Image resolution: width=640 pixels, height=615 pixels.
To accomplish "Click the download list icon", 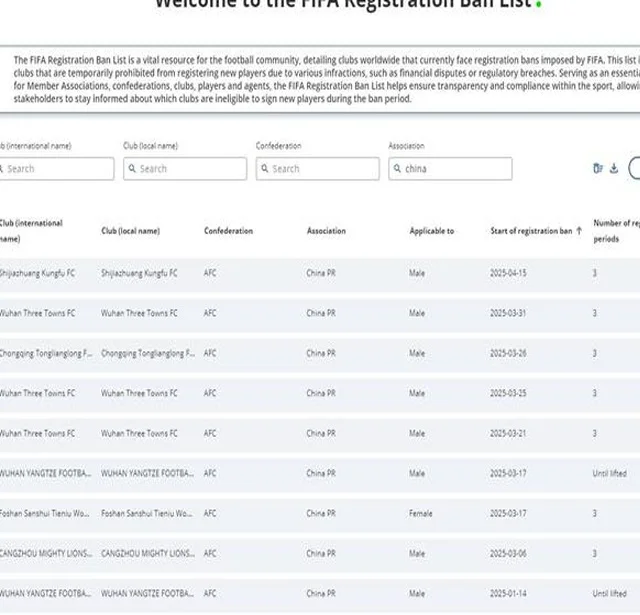I will point(614,168).
